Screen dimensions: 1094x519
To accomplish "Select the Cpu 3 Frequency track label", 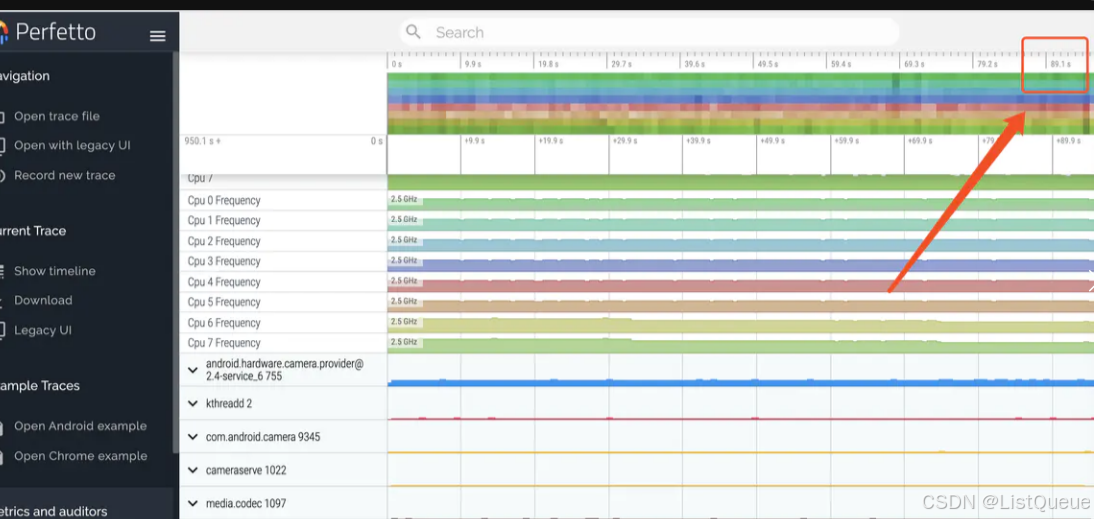I will click(223, 262).
